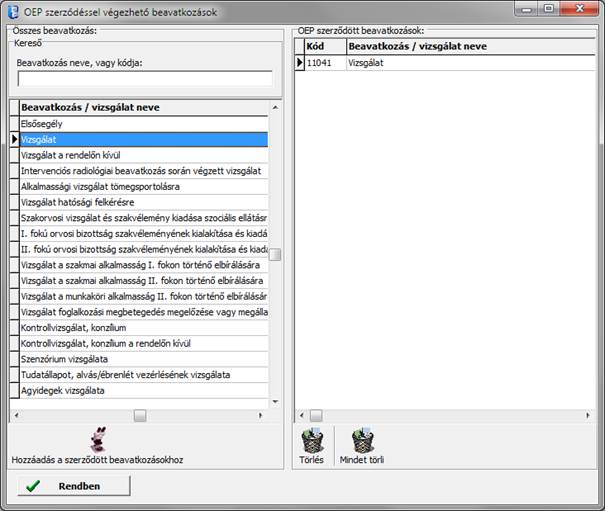Select Szenzórium vizsgálata entry
Viewport: 605px width, 511px height.
pos(144,359)
